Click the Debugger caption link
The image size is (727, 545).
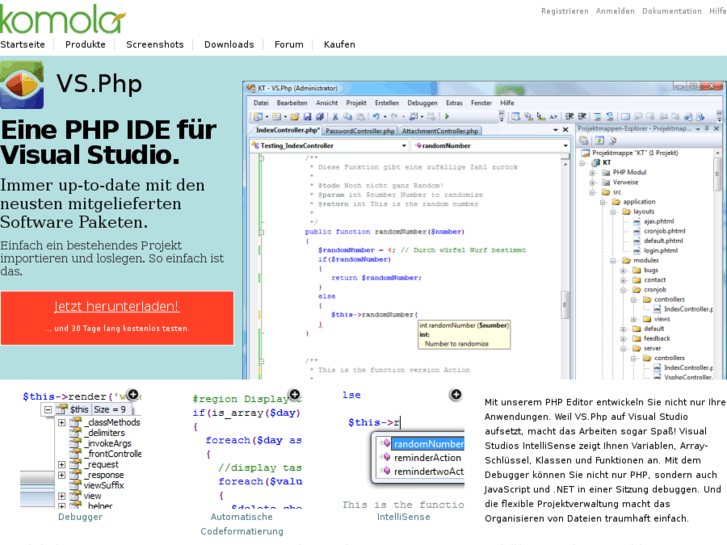click(x=80, y=517)
